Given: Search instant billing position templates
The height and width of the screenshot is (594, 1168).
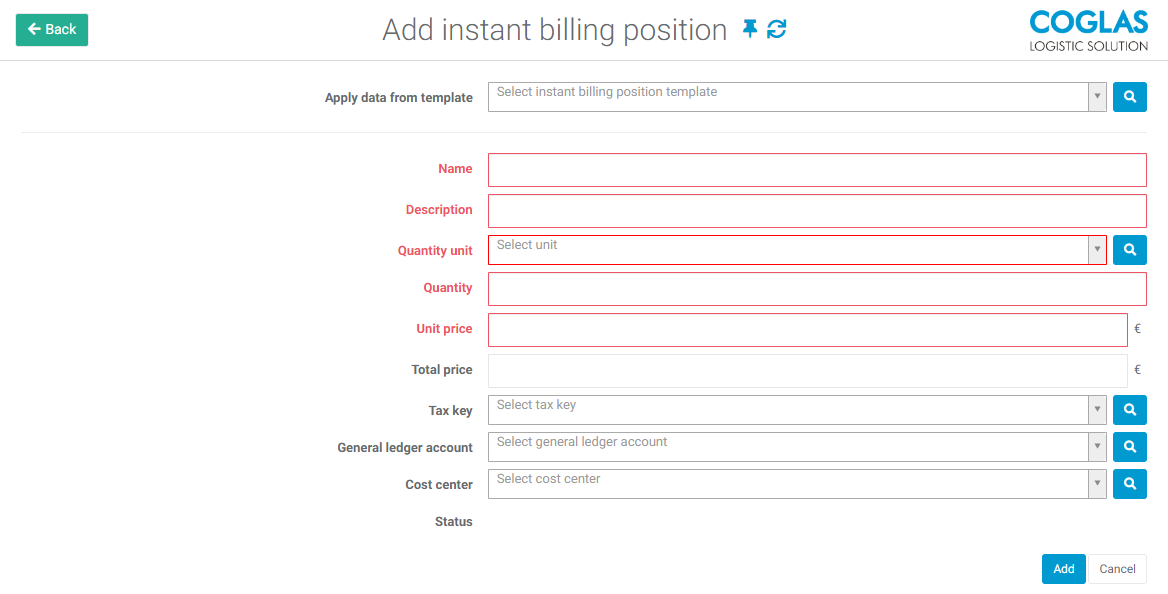Looking at the screenshot, I should (1129, 97).
